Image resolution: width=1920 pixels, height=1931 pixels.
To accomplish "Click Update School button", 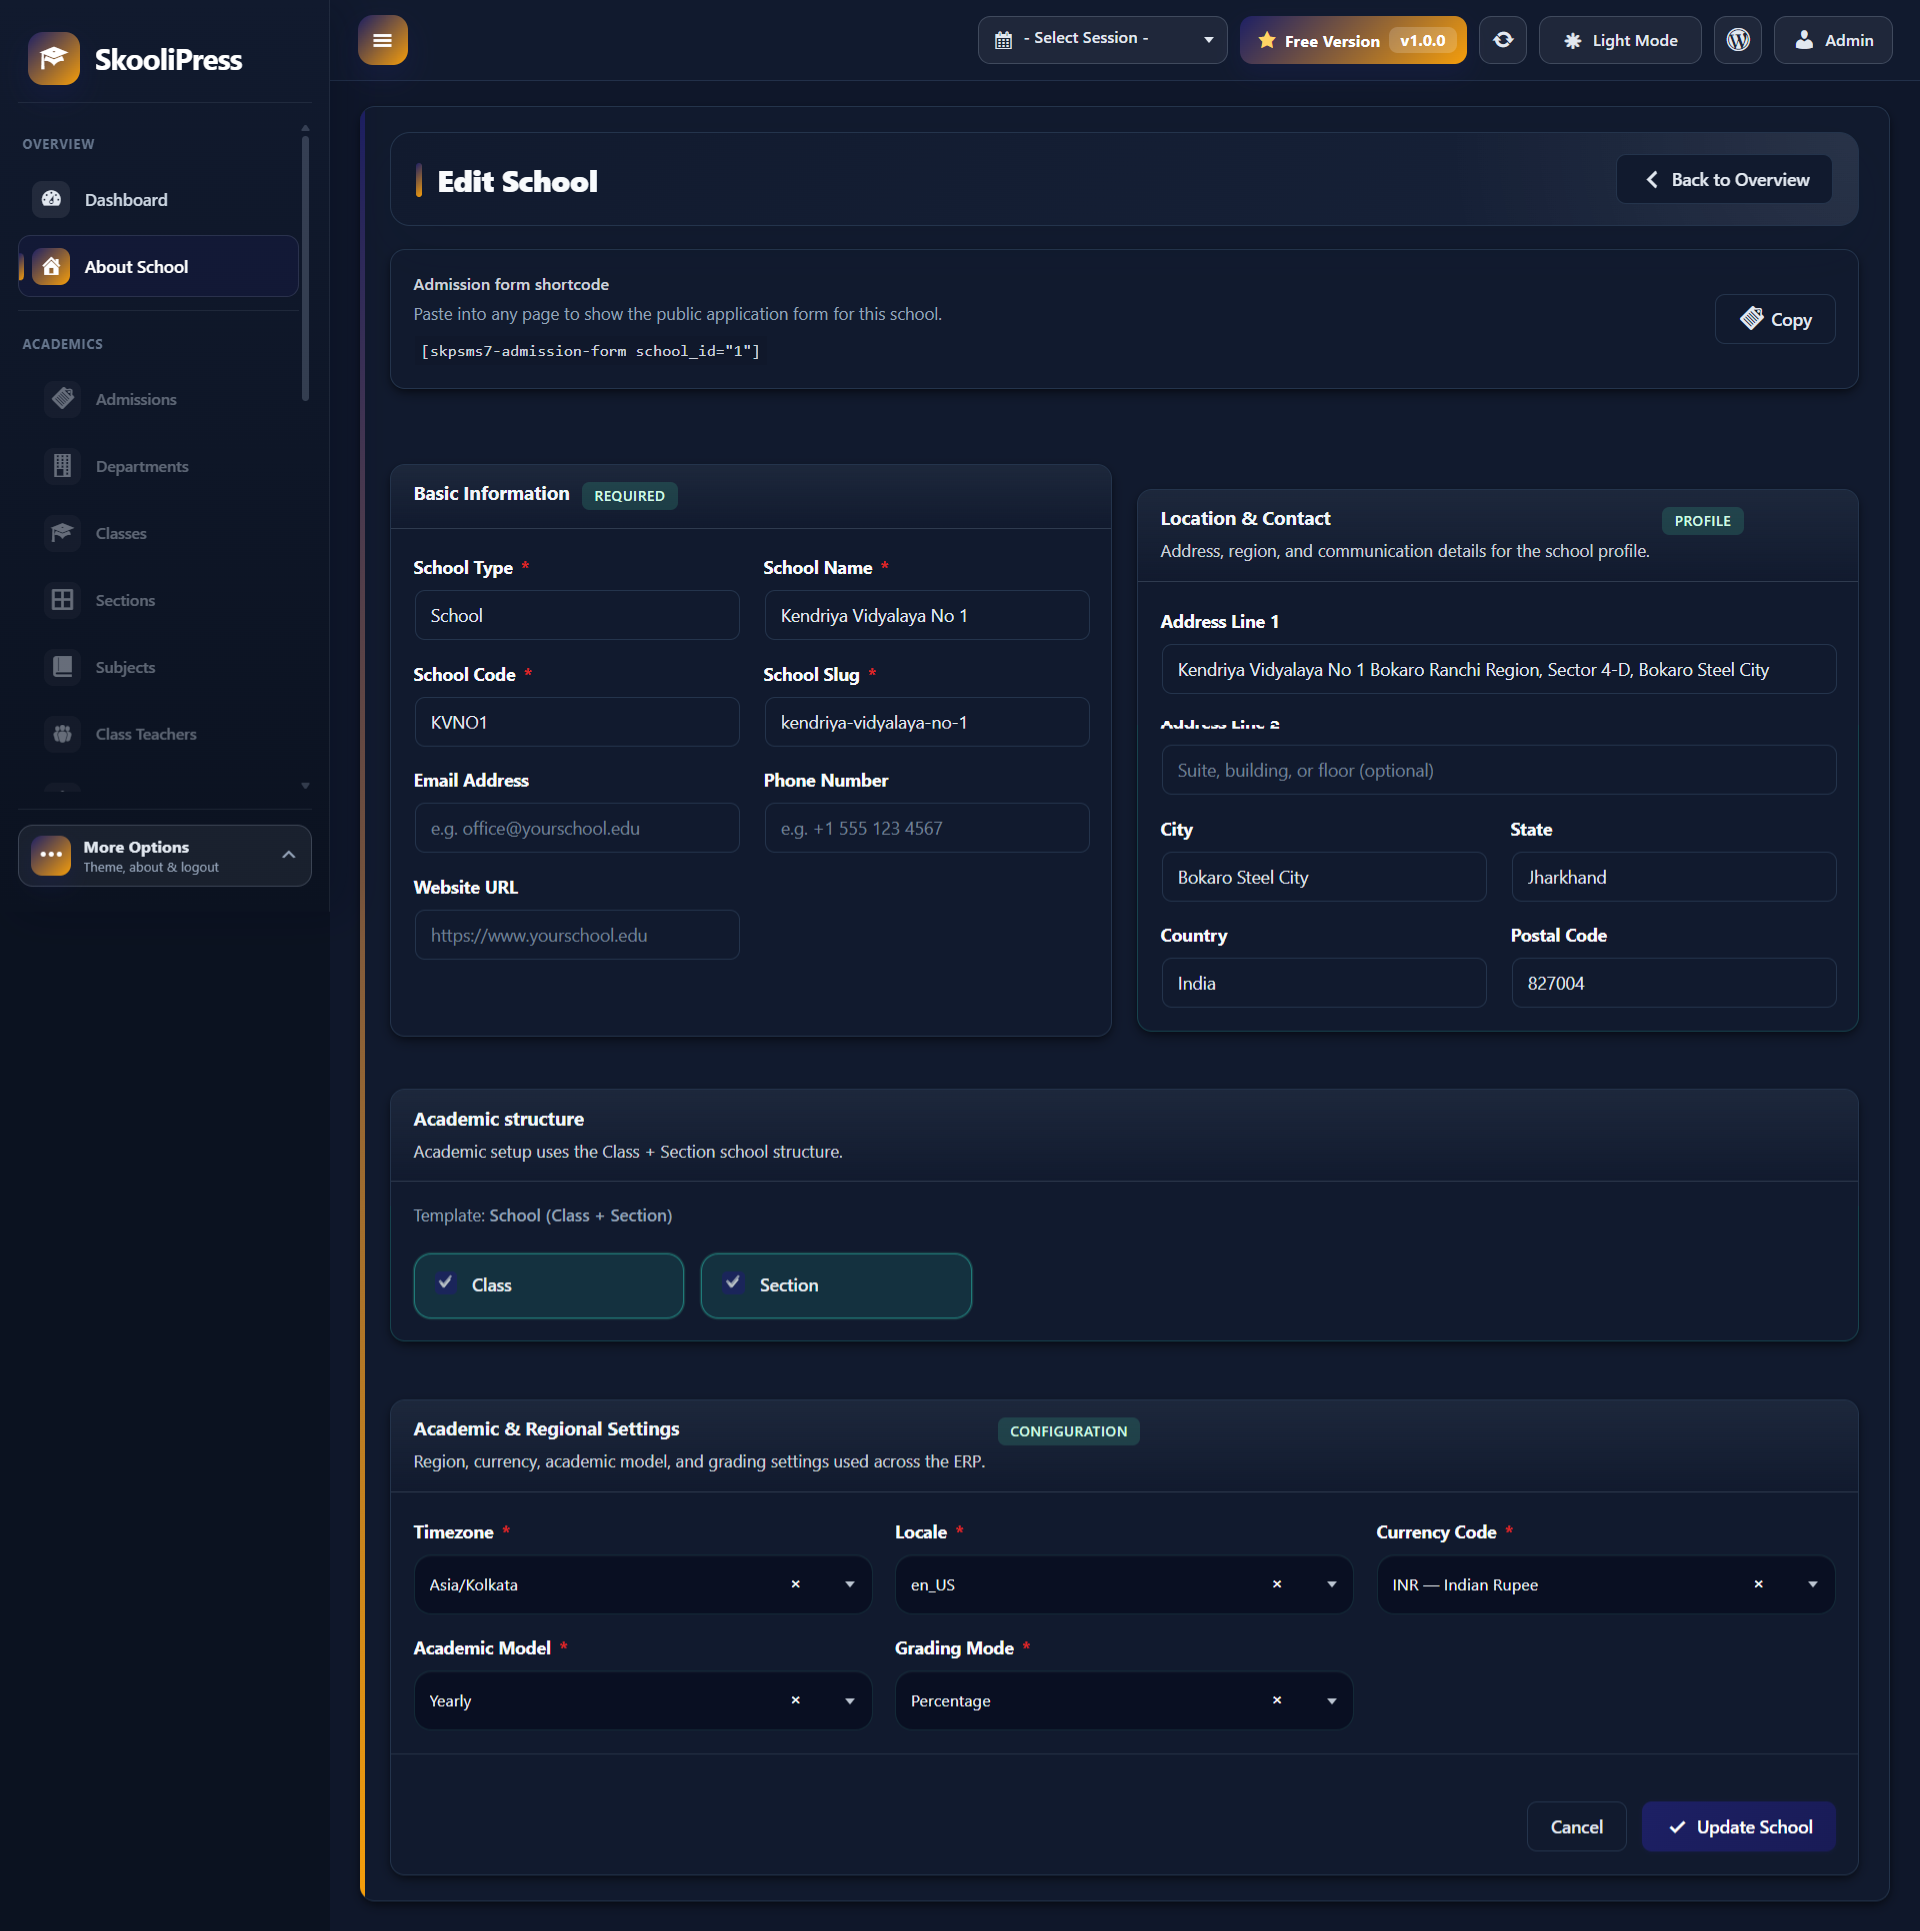I will pyautogui.click(x=1738, y=1826).
